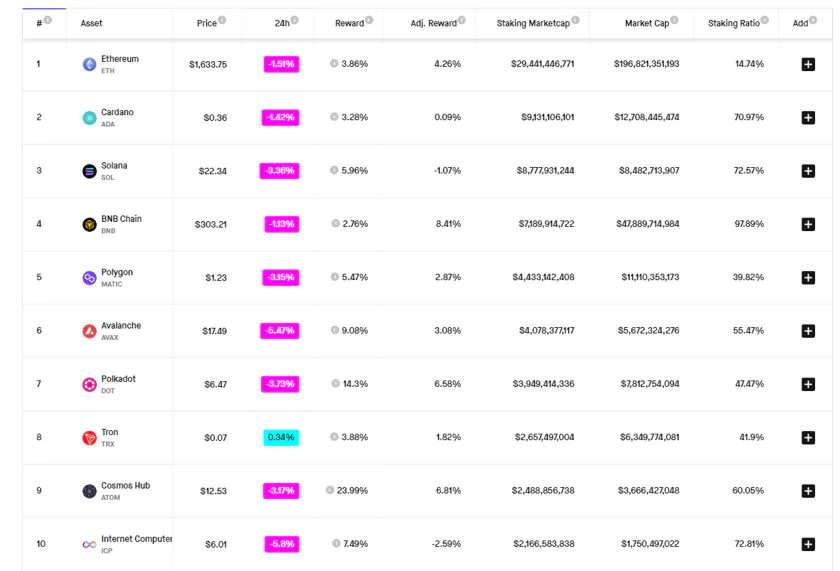The image size is (840, 571).
Task: Open info icon beside Reward header
Action: 369,20
